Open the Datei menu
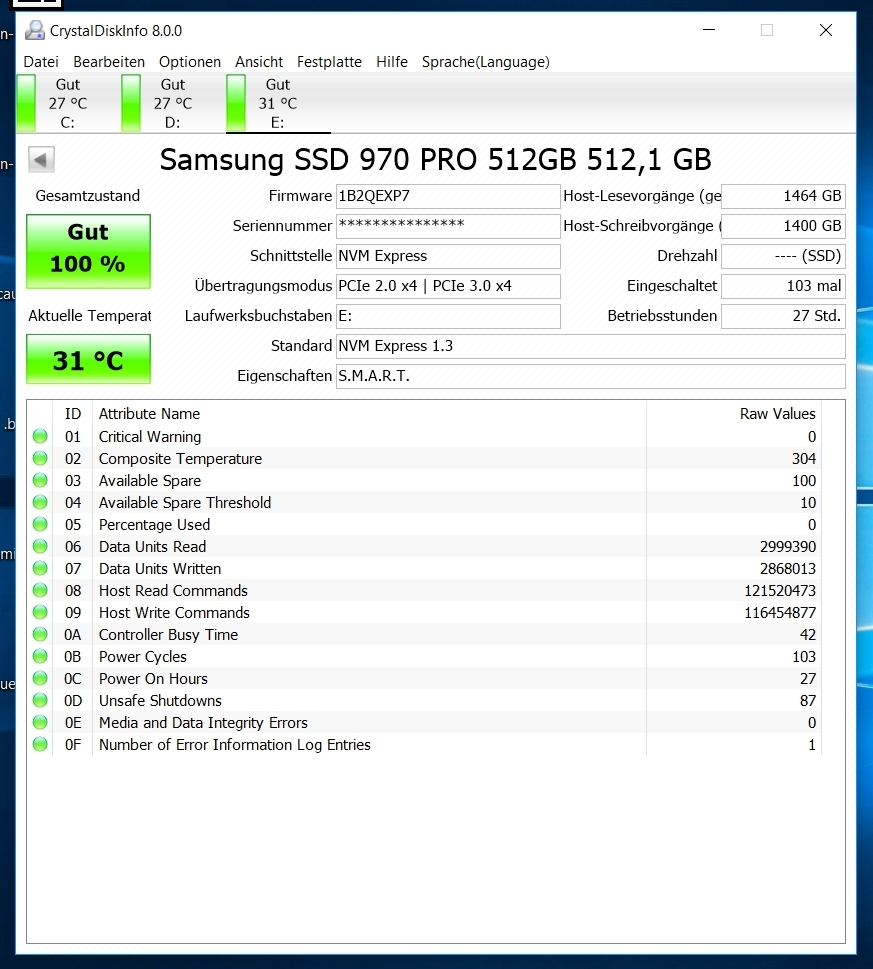 41,62
